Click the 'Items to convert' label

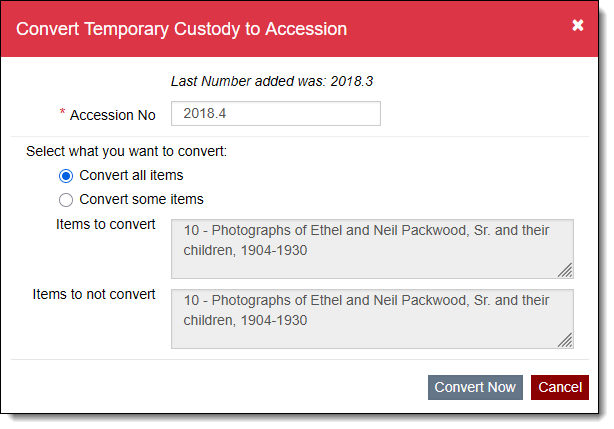[106, 224]
